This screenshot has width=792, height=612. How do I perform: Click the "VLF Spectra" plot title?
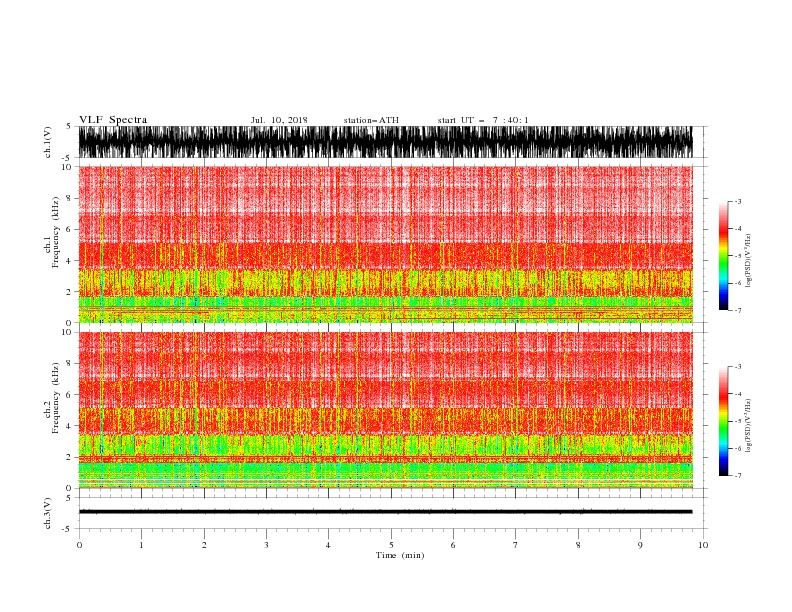point(113,120)
